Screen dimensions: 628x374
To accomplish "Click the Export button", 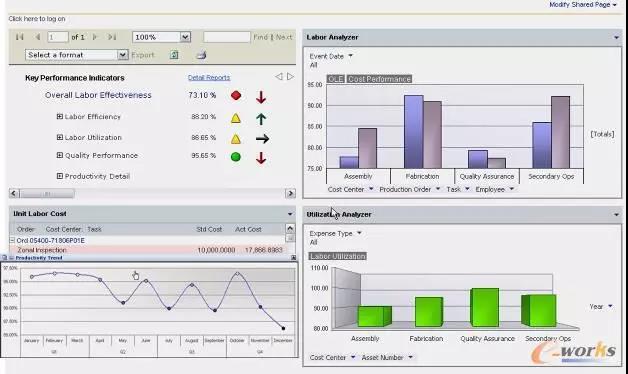I will (143, 55).
